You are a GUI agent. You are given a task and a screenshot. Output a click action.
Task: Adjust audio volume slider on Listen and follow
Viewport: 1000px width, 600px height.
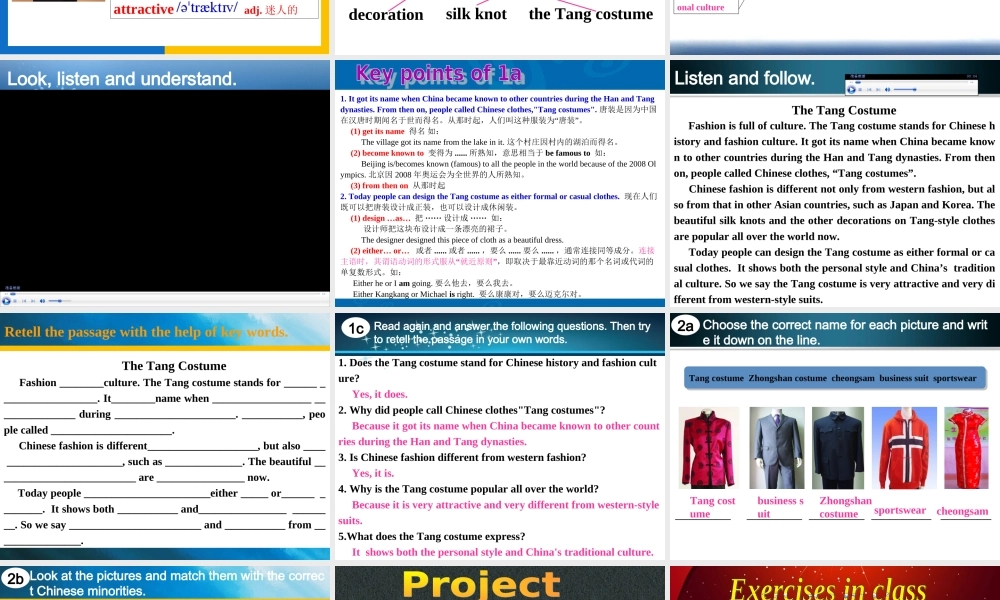[x=905, y=89]
